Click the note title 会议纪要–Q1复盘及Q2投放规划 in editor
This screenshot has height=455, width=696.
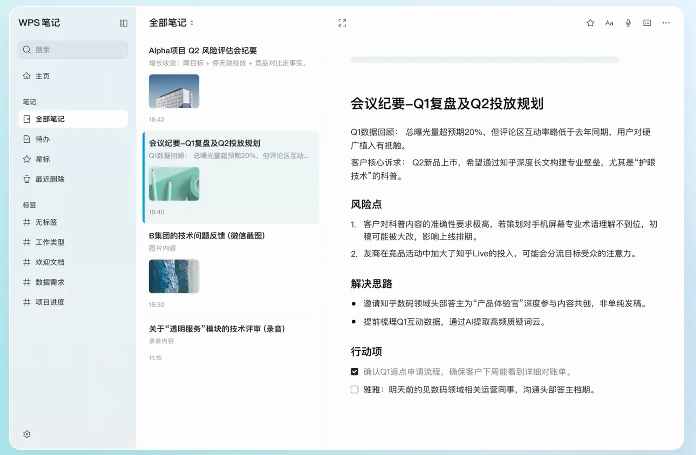447,103
